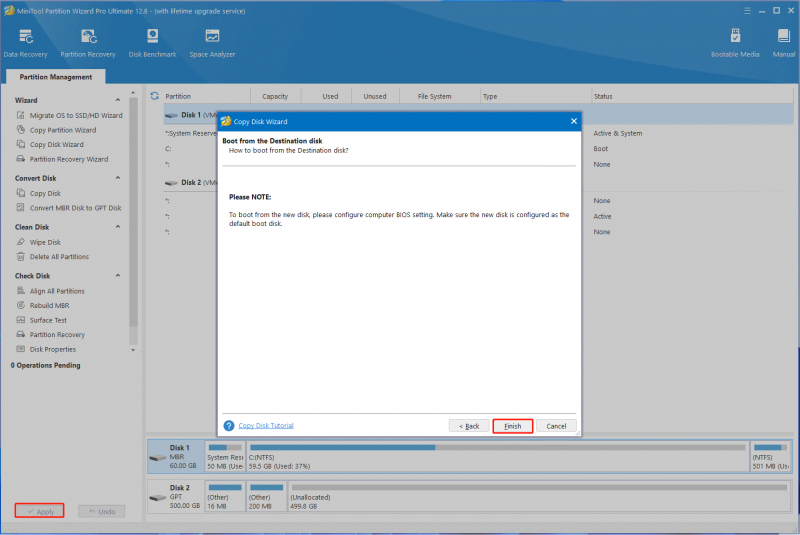Close the Copy Disk Wizard dialog
800x535 pixels.
[573, 121]
